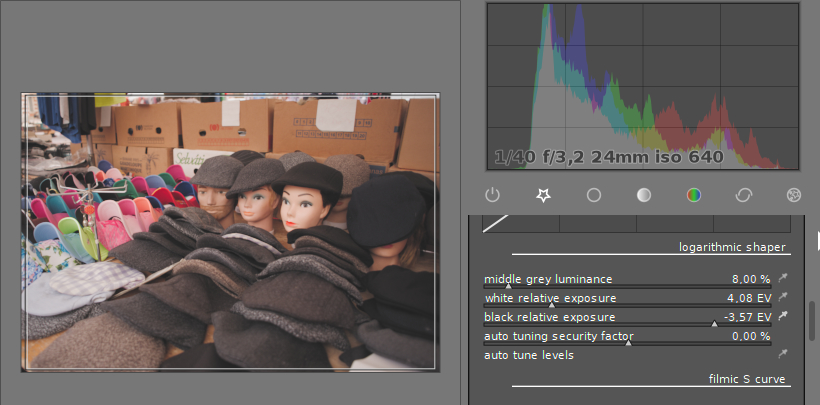This screenshot has width=820, height=405.
Task: Click the module panel vertical scrollbar
Action: click(x=811, y=320)
